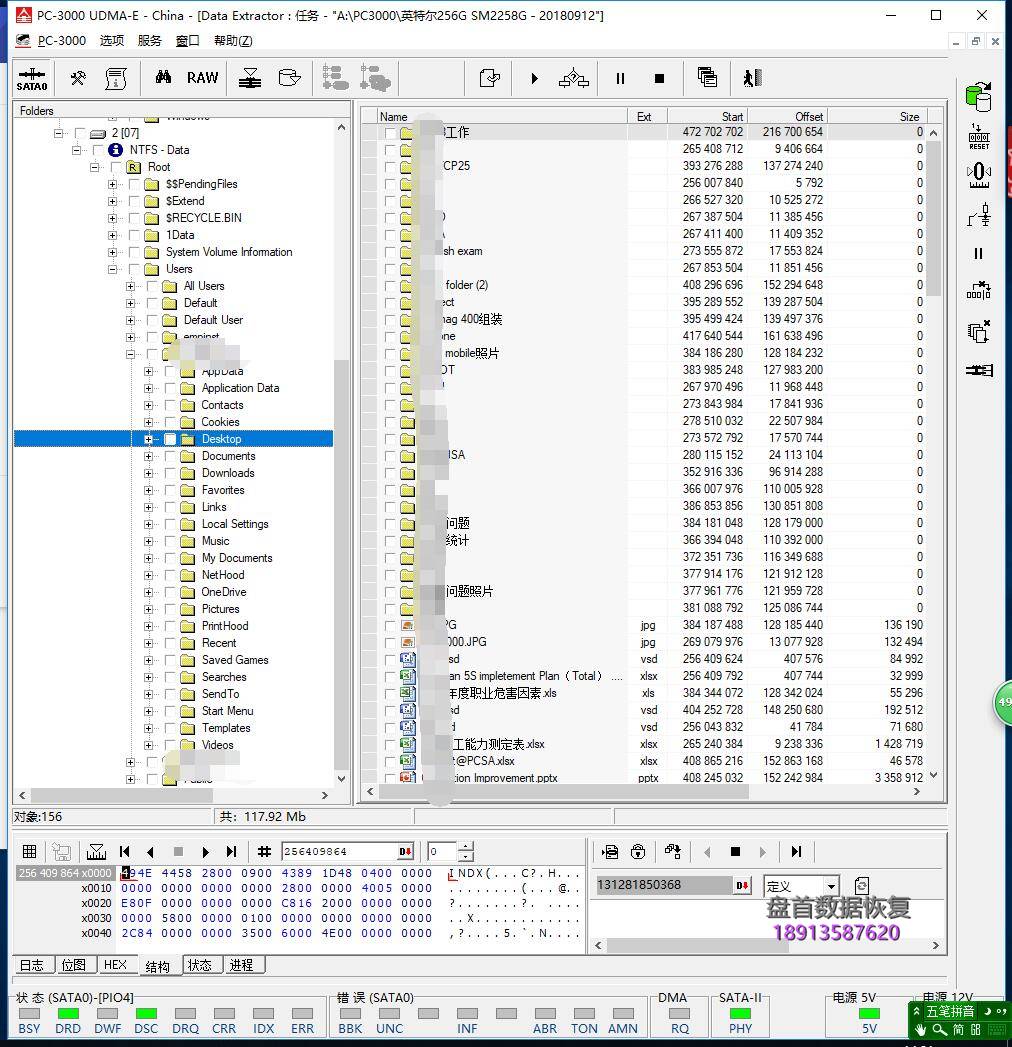Click the binoculars search icon
The width and height of the screenshot is (1012, 1047).
pos(163,78)
